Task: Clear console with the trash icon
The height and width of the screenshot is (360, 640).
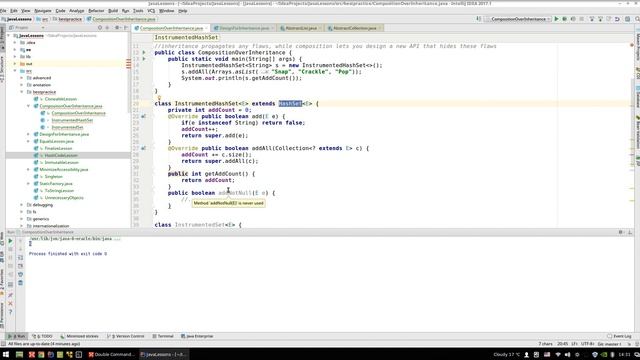Action: [x=20, y=283]
